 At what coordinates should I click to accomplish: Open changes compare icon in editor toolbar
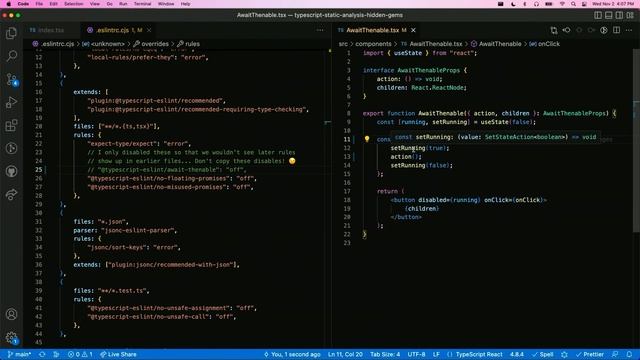click(x=554, y=30)
